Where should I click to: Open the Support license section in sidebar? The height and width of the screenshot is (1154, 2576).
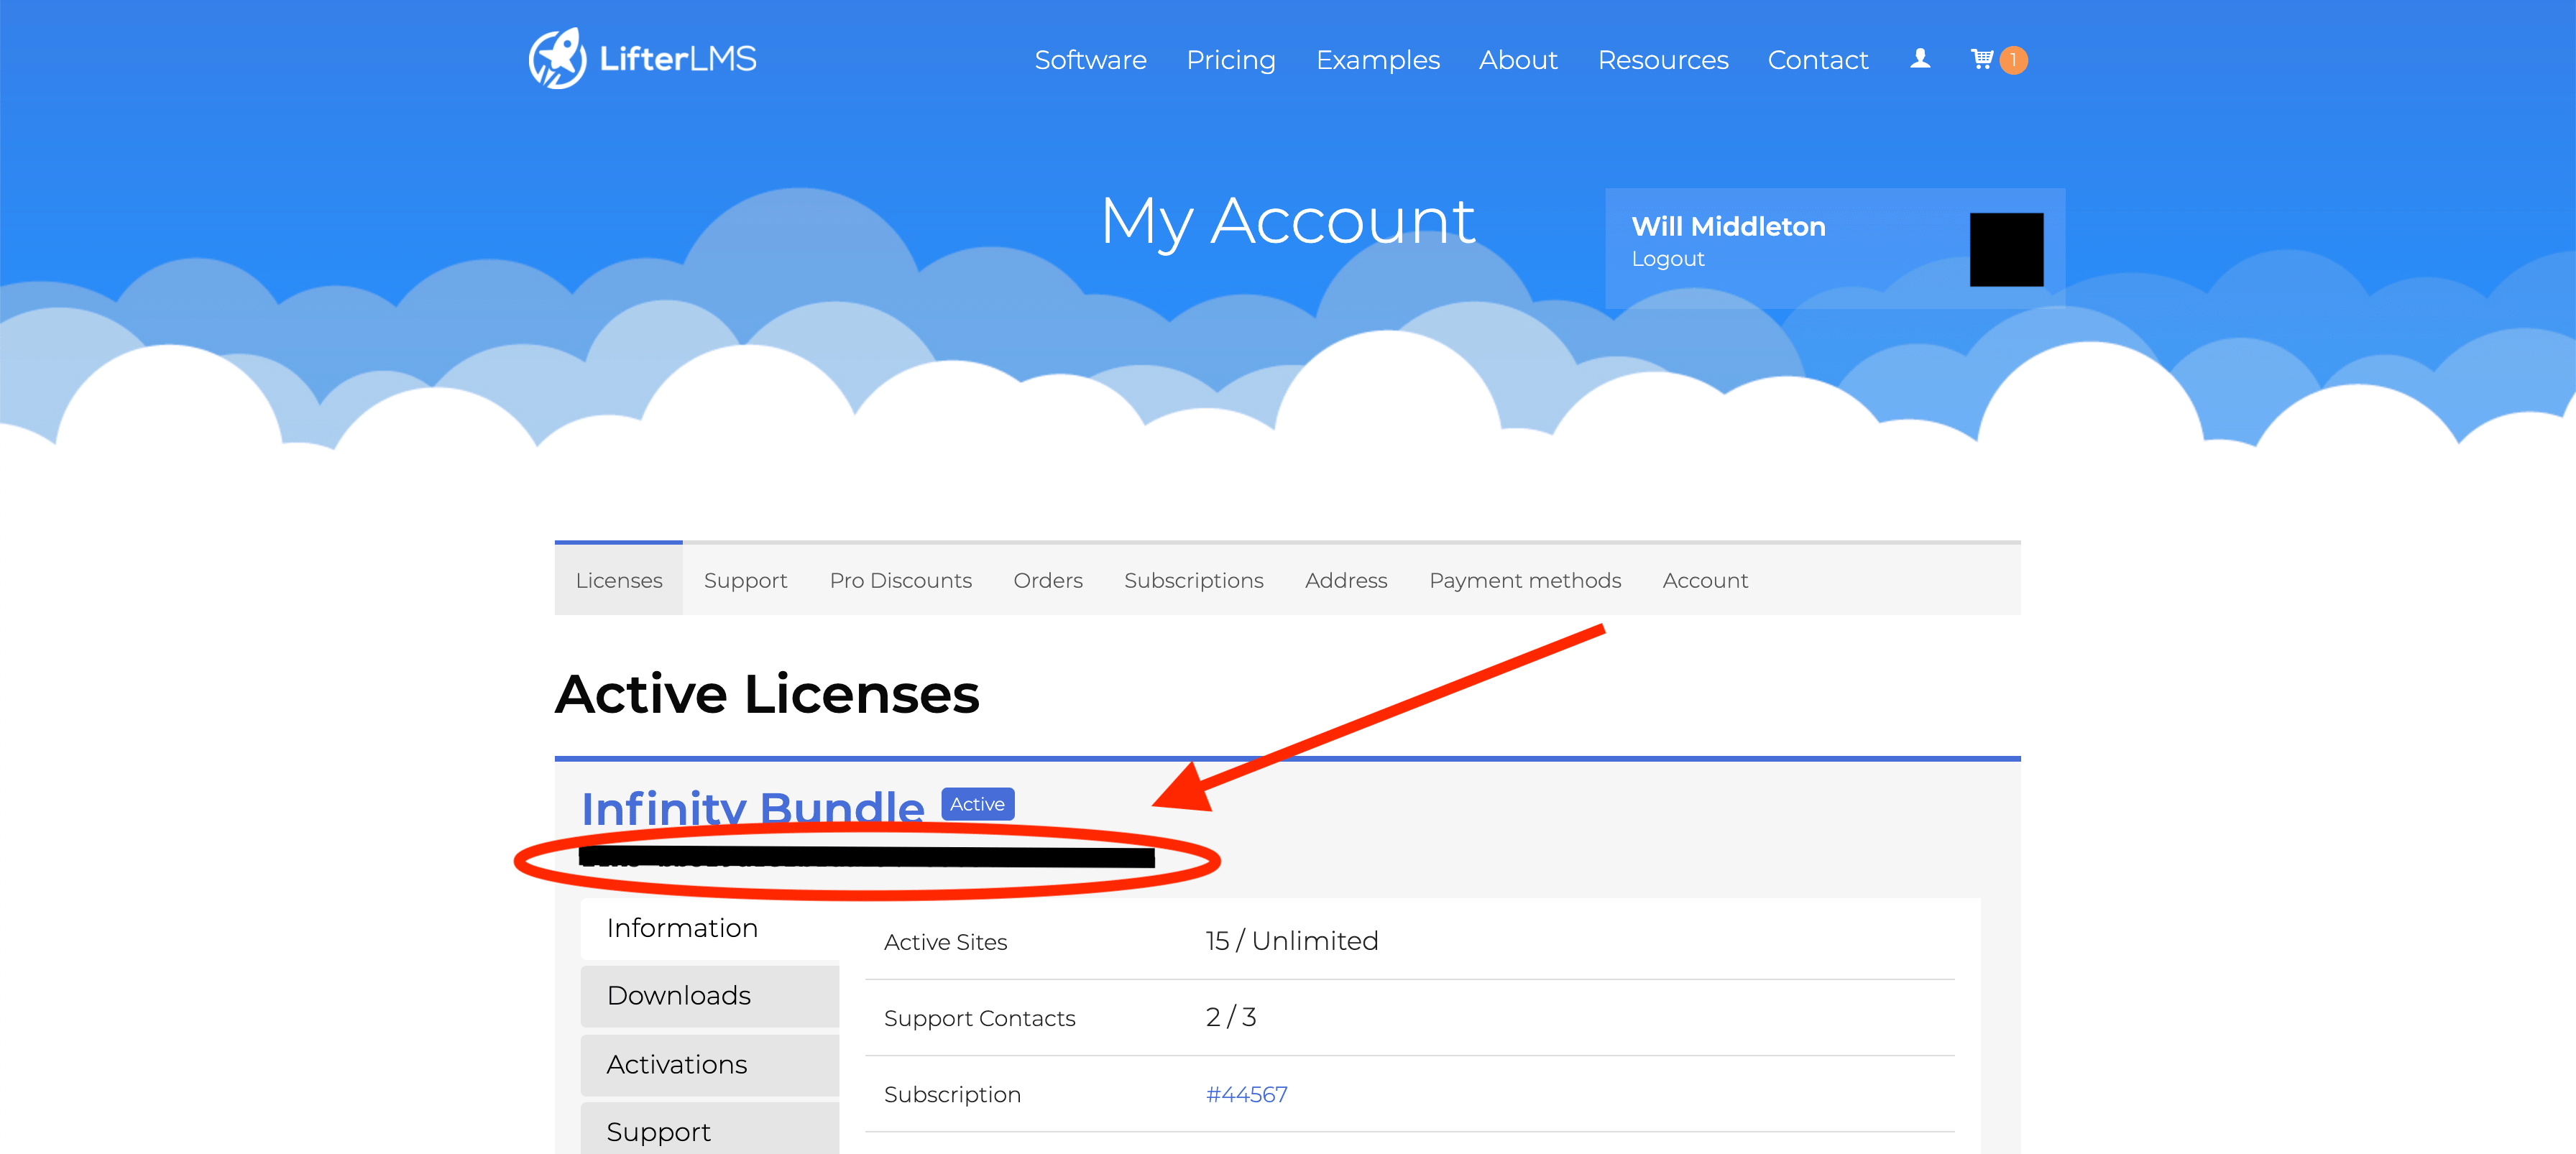click(x=710, y=1130)
